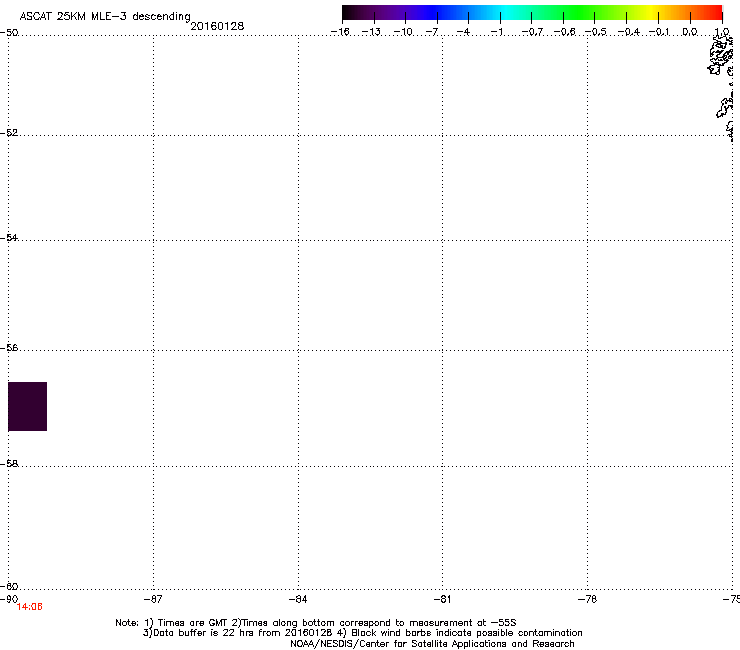Viewport: 740px width, 650px height.
Task: Click the NOAA/NESDIS credit line
Action: [432, 644]
